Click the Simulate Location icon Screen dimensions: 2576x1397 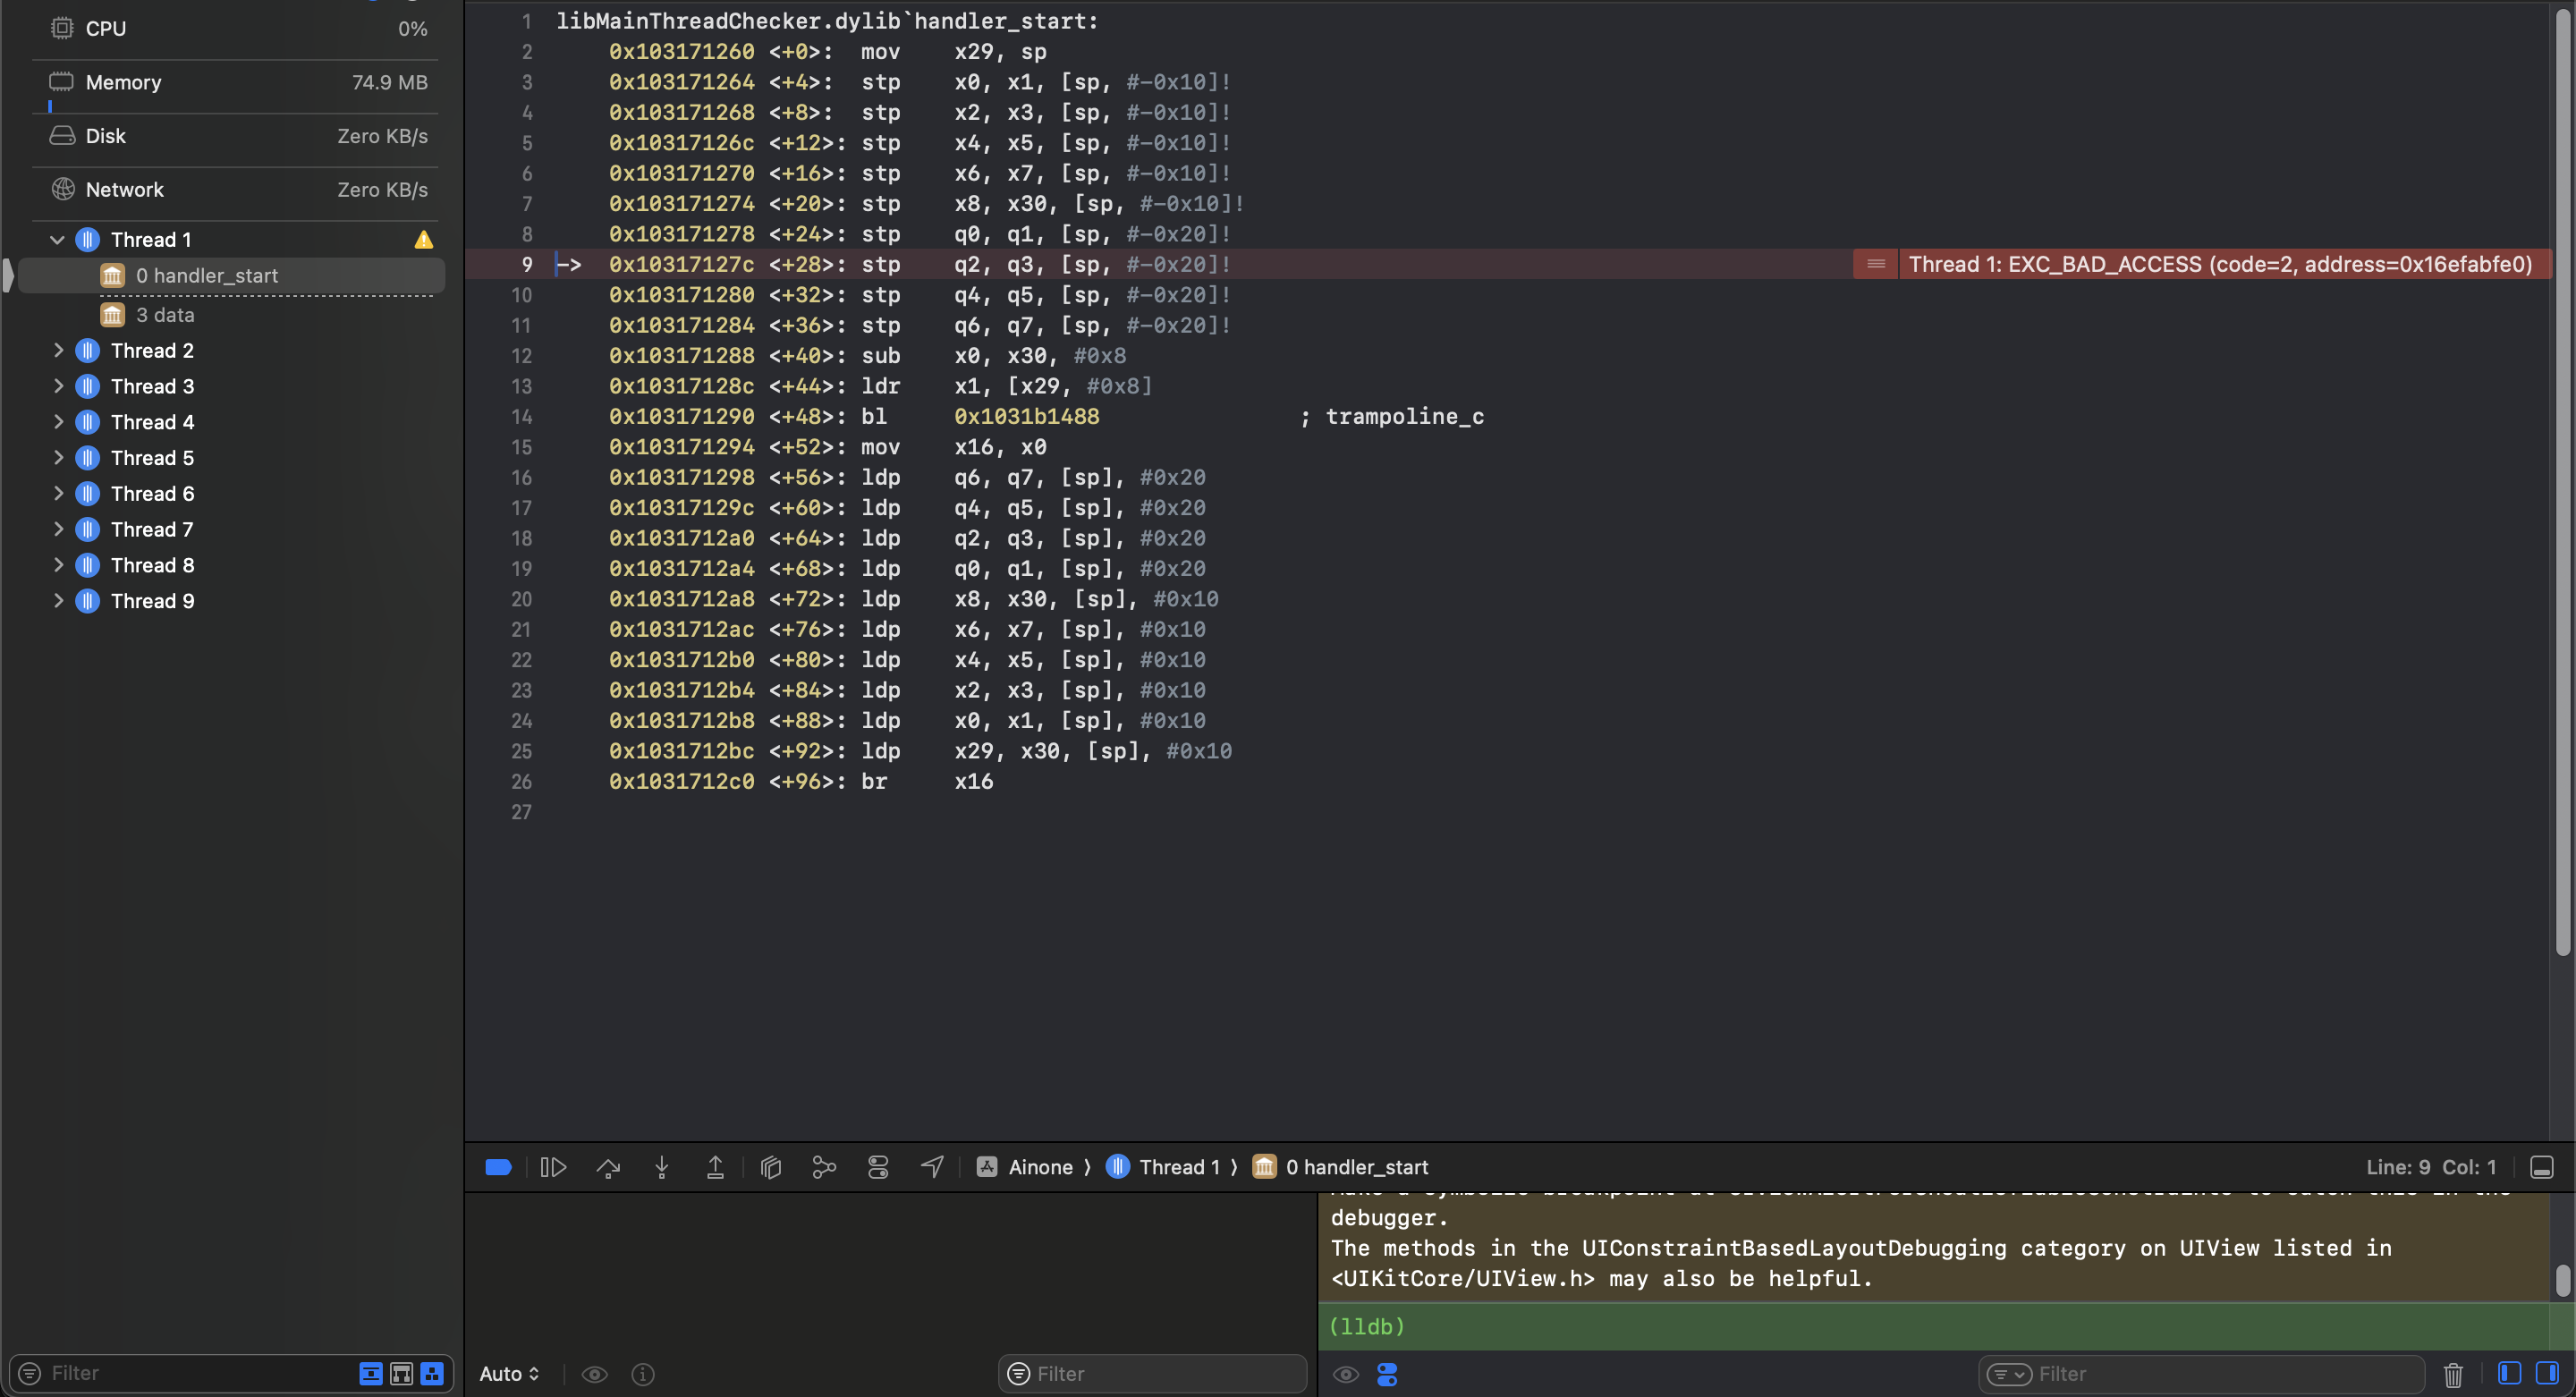coord(931,1166)
